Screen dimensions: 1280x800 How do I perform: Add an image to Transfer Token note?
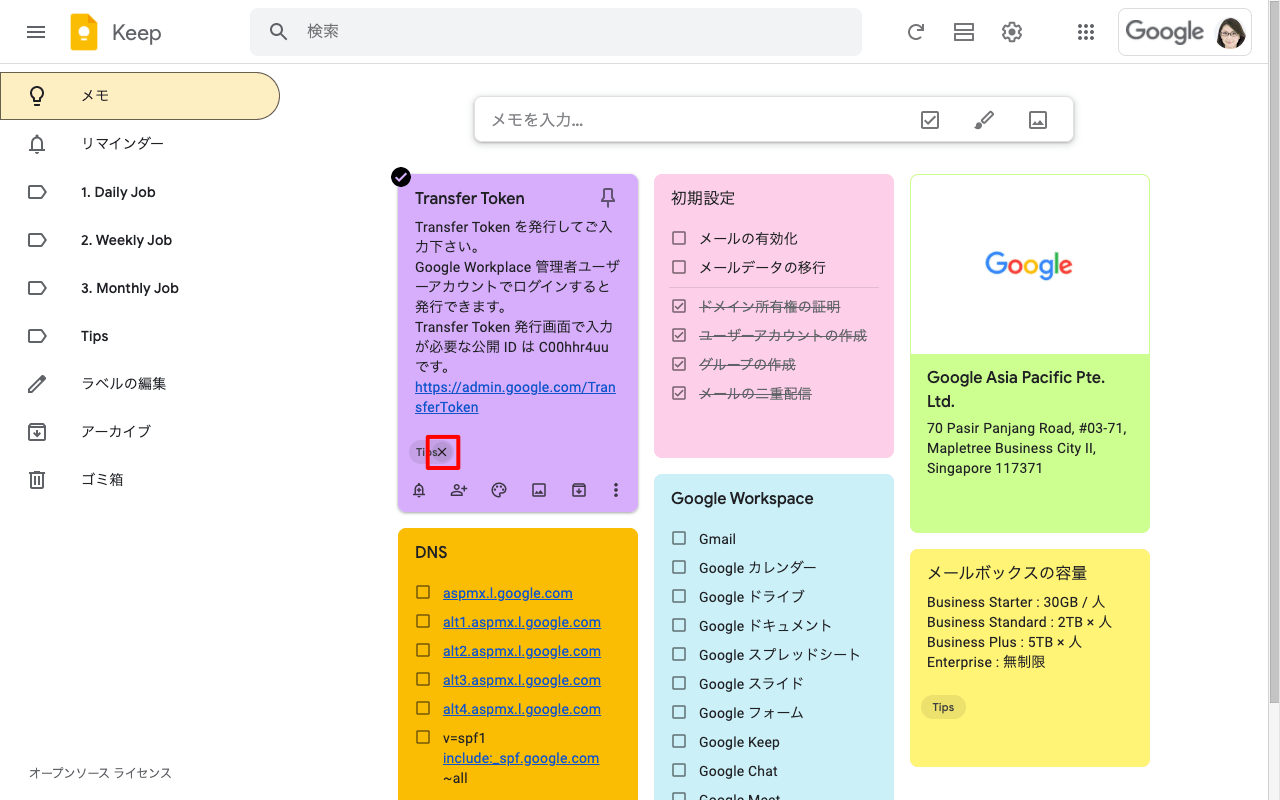(x=539, y=490)
